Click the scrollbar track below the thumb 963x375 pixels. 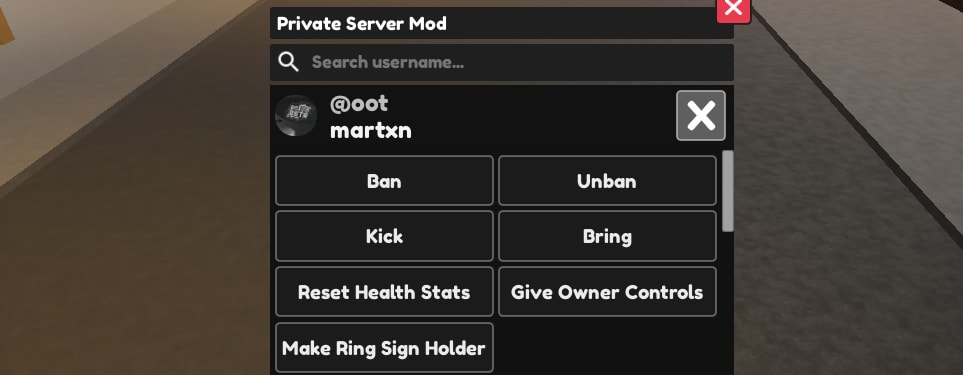point(728,303)
